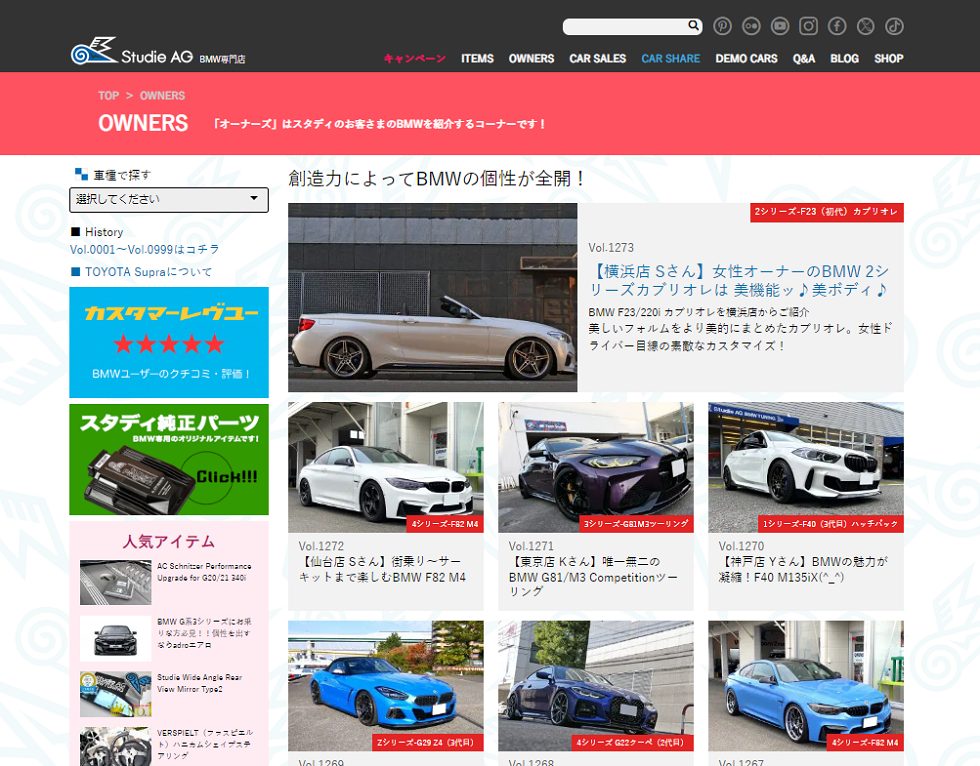
Task: Open the Flickr social icon
Action: tap(751, 26)
